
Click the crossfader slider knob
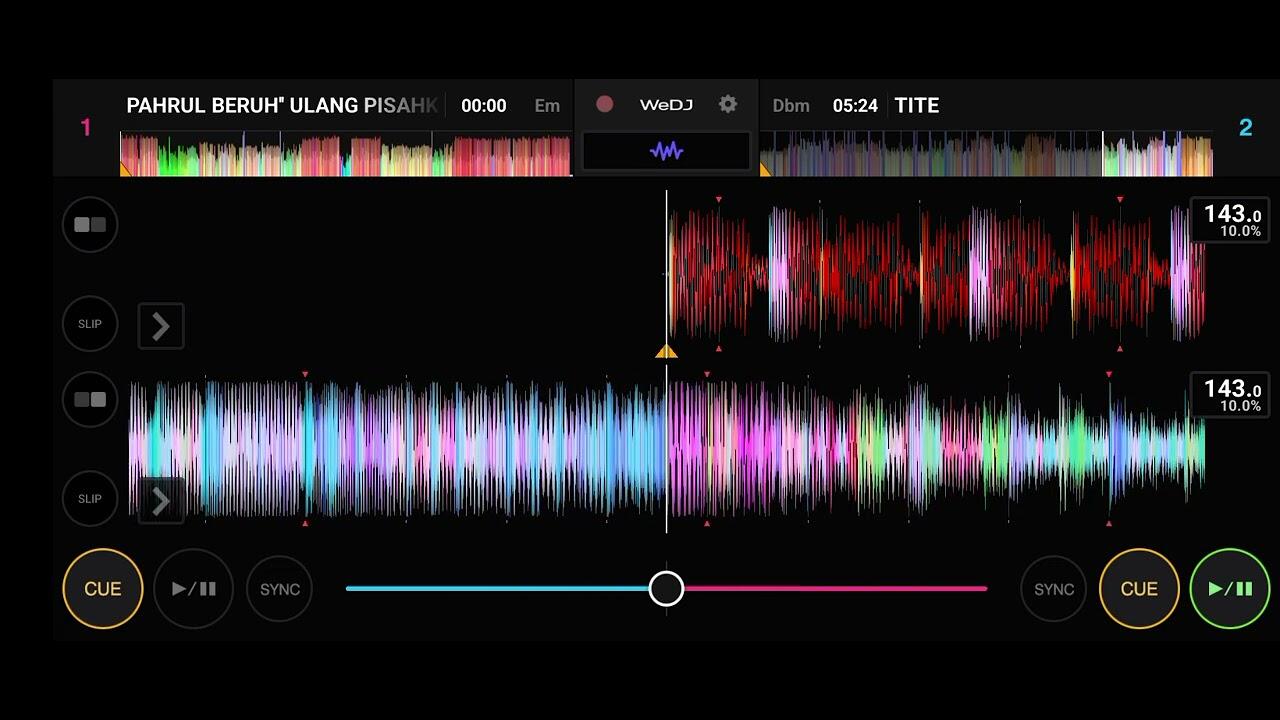pyautogui.click(x=666, y=589)
